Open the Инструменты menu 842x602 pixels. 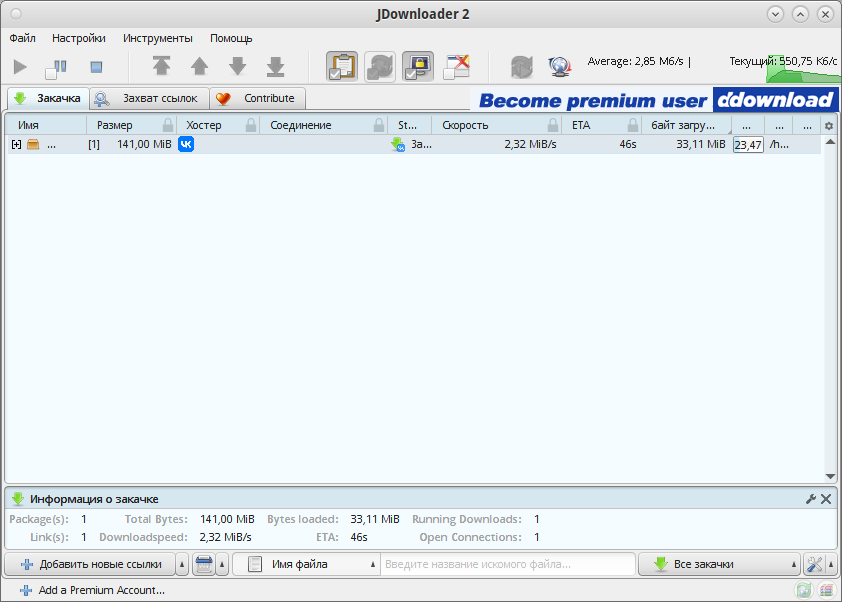[158, 38]
